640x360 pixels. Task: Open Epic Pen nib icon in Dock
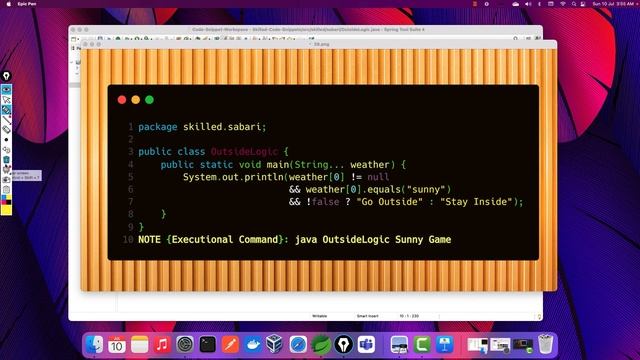[x=344, y=345]
